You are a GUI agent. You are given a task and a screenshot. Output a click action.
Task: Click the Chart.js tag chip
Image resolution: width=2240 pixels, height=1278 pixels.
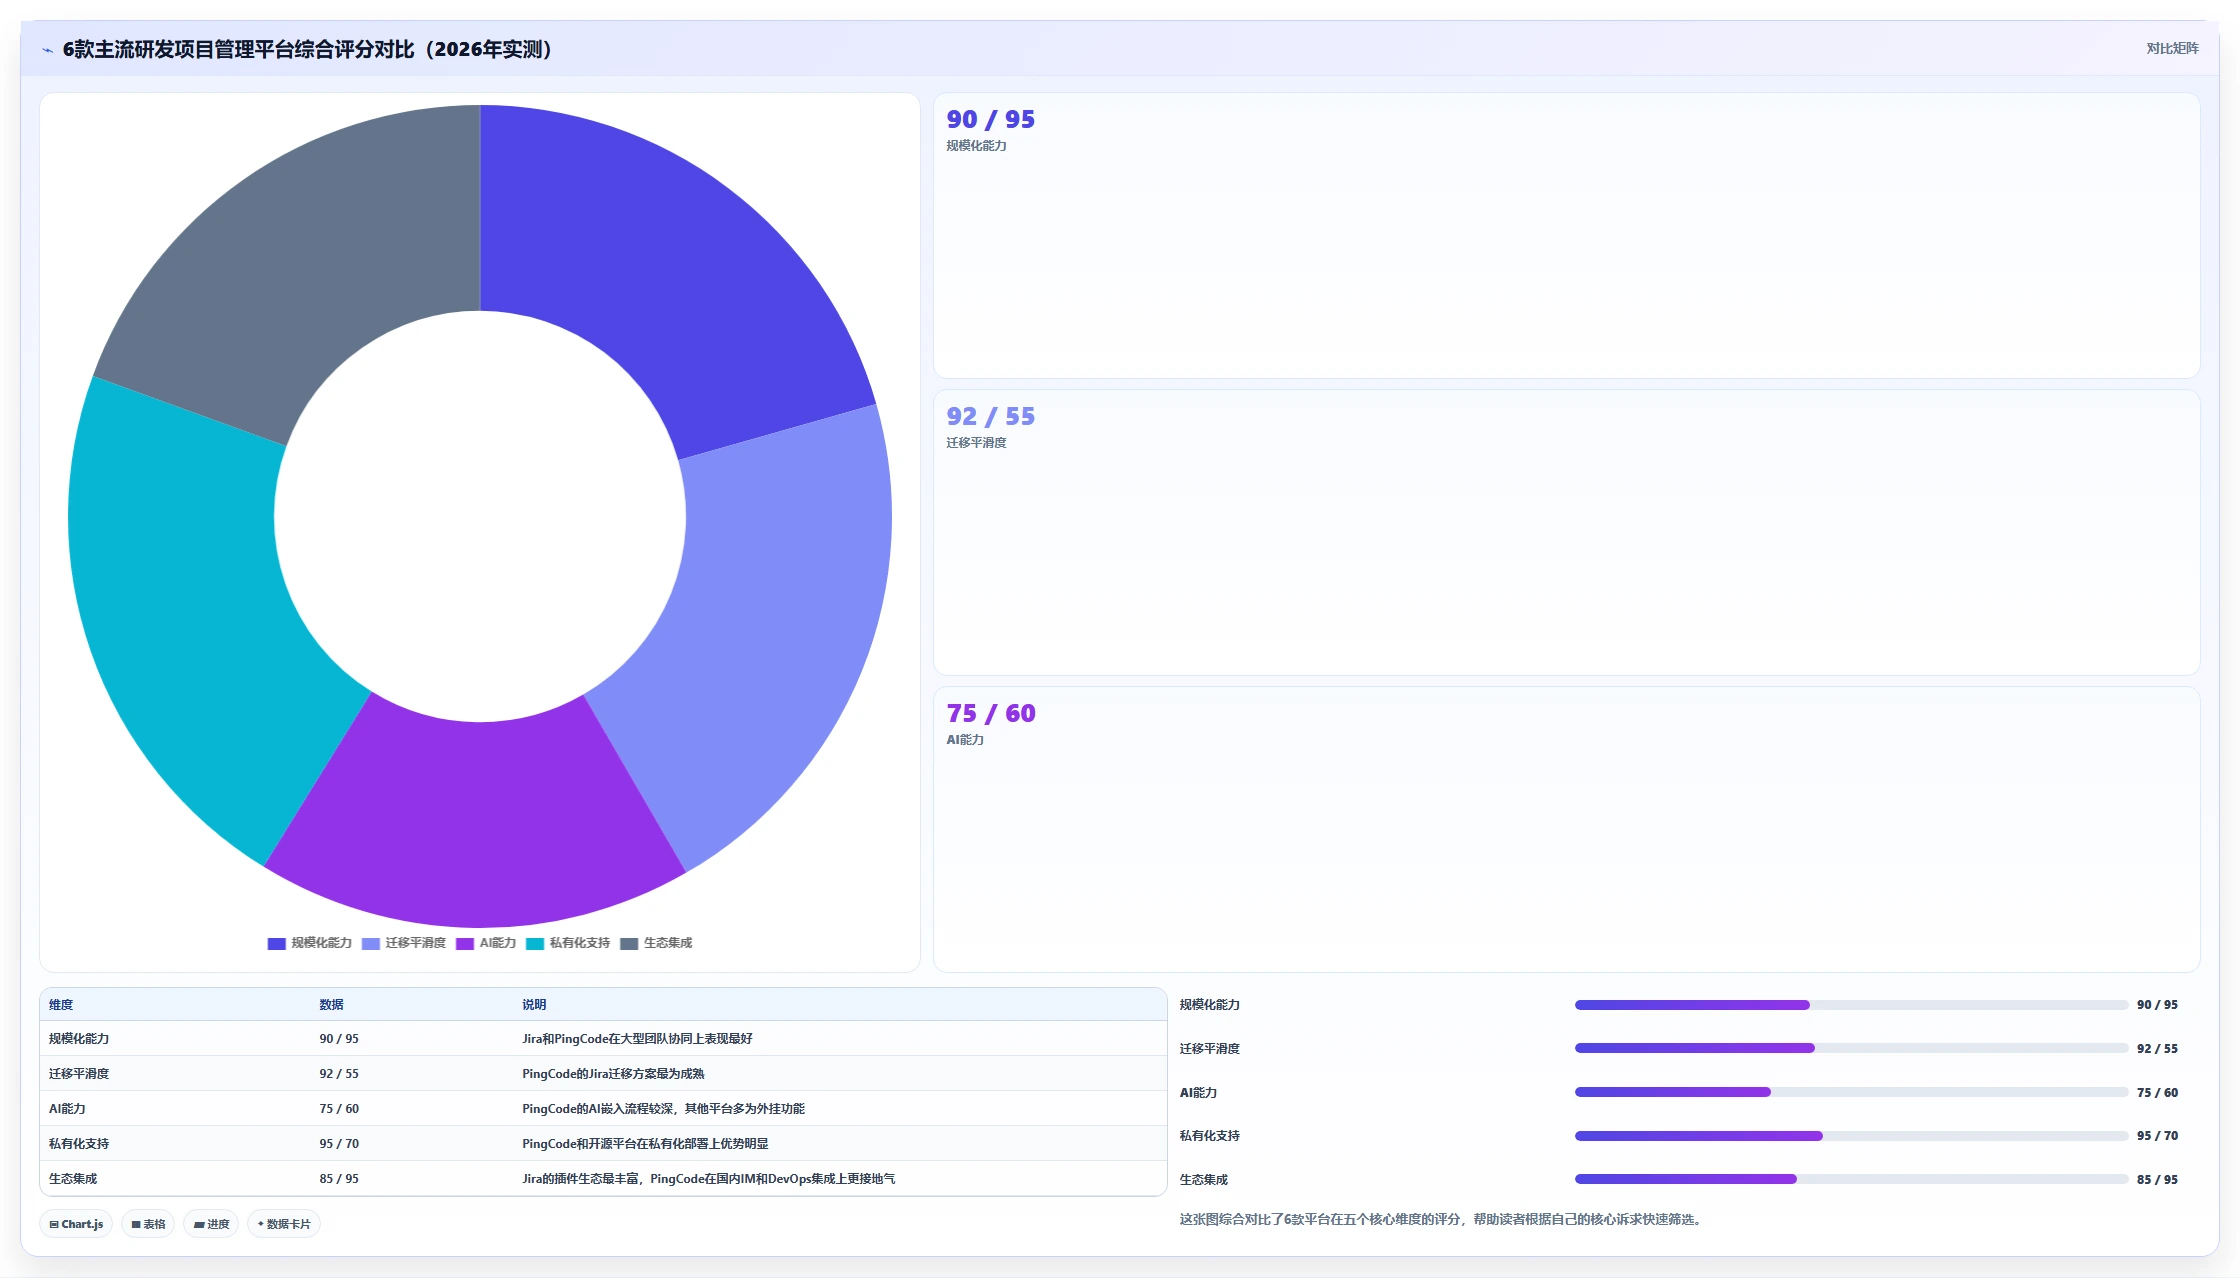coord(76,1224)
